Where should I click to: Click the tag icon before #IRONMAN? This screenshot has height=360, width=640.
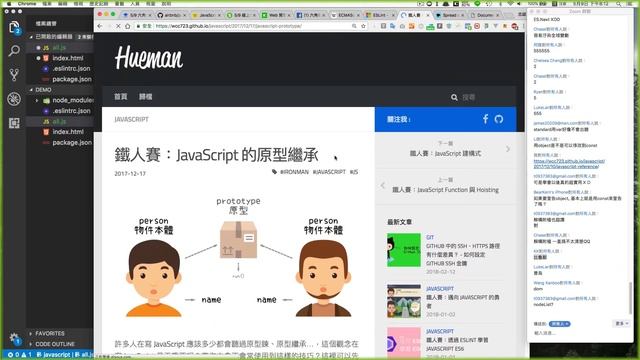click(x=274, y=172)
